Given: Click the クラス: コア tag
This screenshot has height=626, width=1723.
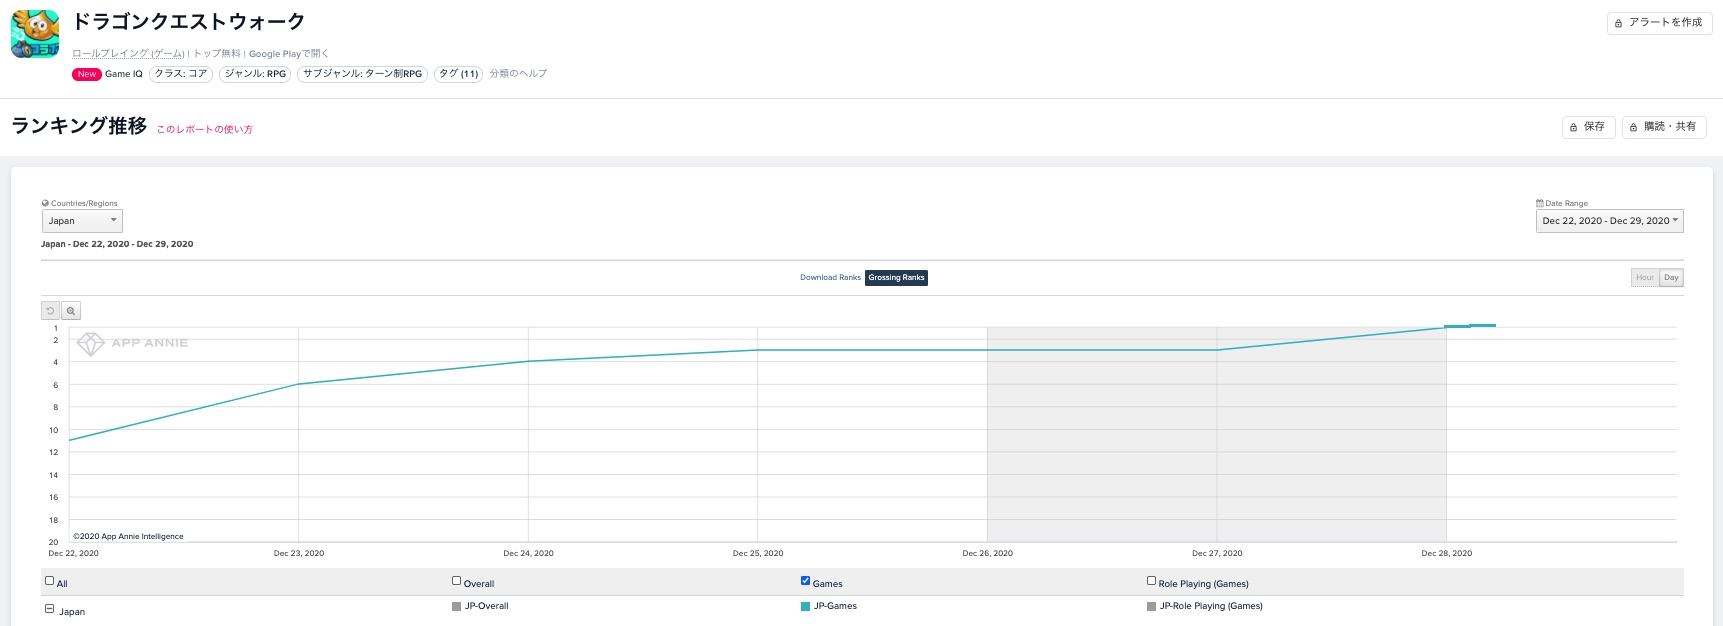Looking at the screenshot, I should tap(181, 74).
